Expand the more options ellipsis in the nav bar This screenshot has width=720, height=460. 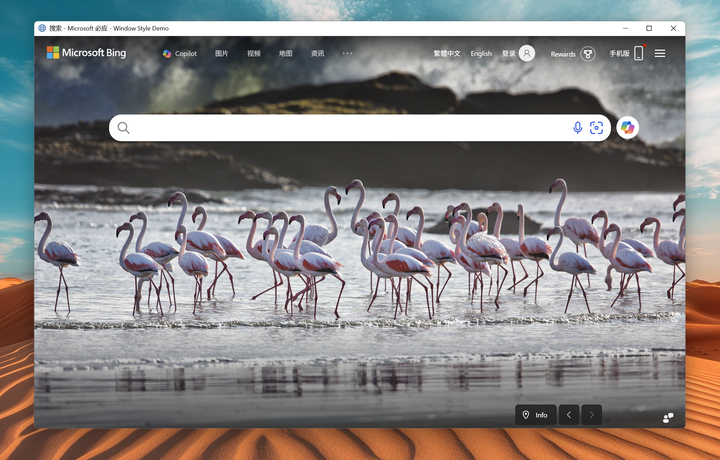click(x=347, y=53)
